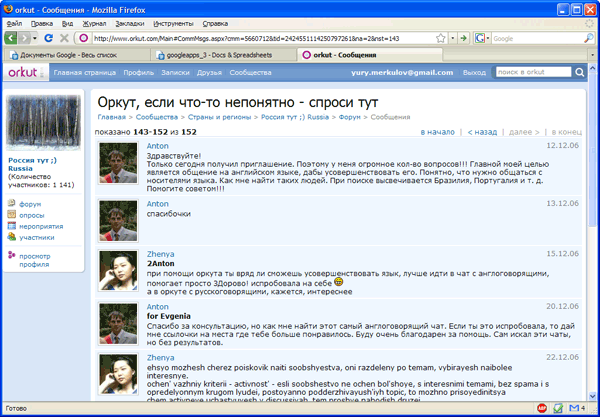Viewport: 600px width, 417px height.
Task: Open tab list dropdown arrow
Action: click(x=593, y=55)
